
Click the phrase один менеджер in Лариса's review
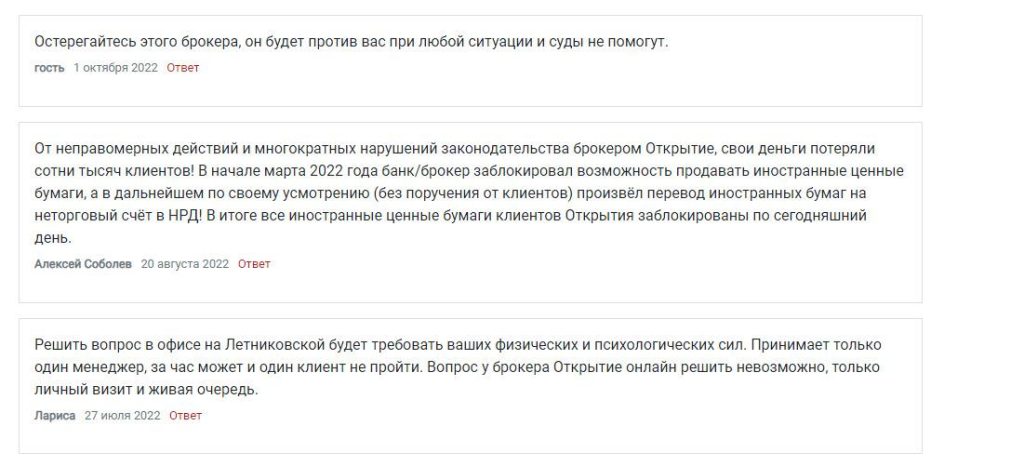click(89, 367)
